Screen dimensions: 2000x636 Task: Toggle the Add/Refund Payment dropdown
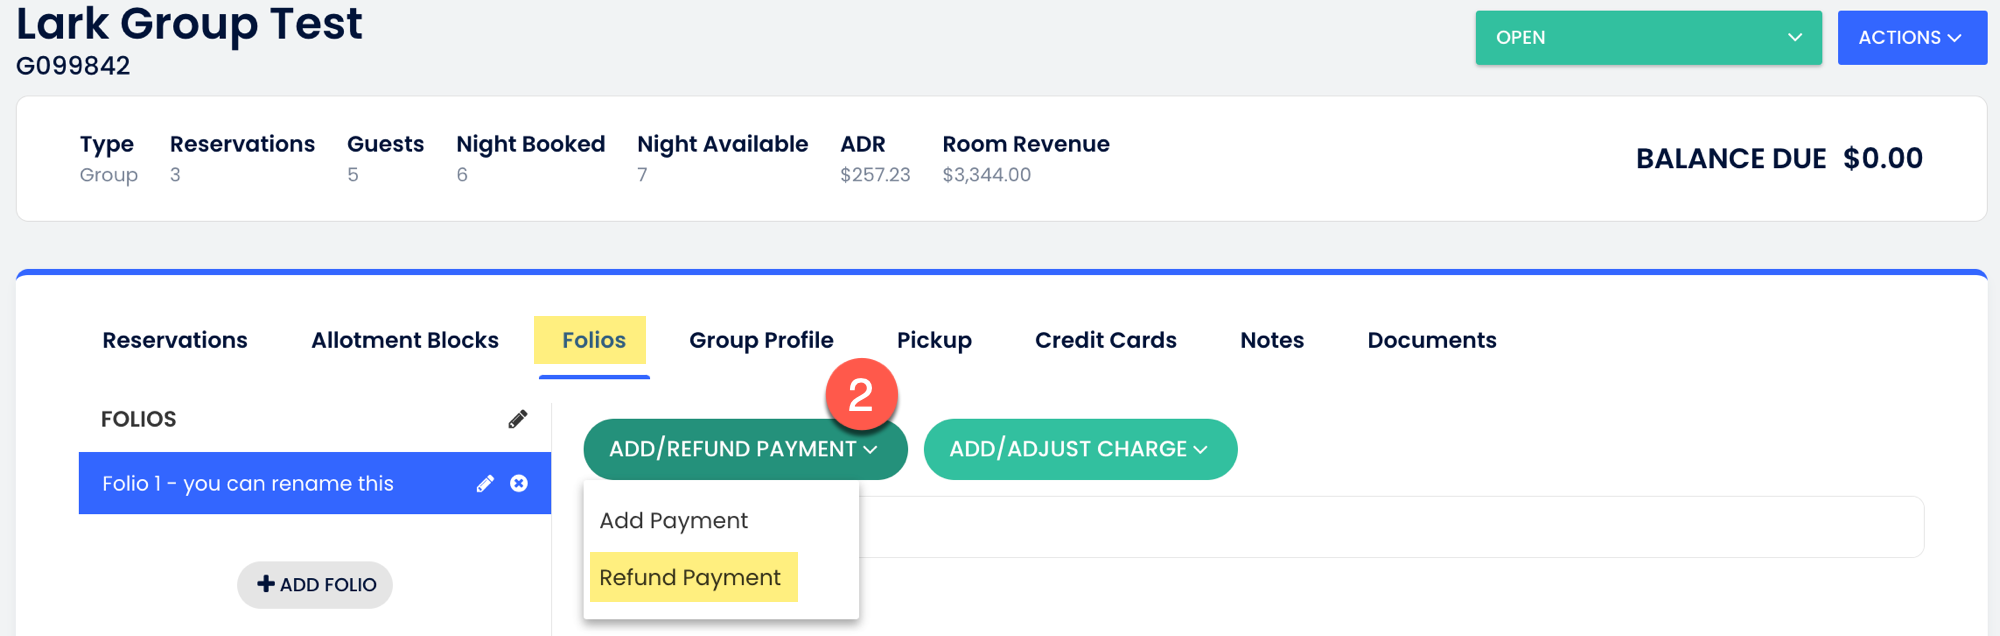pos(744,449)
